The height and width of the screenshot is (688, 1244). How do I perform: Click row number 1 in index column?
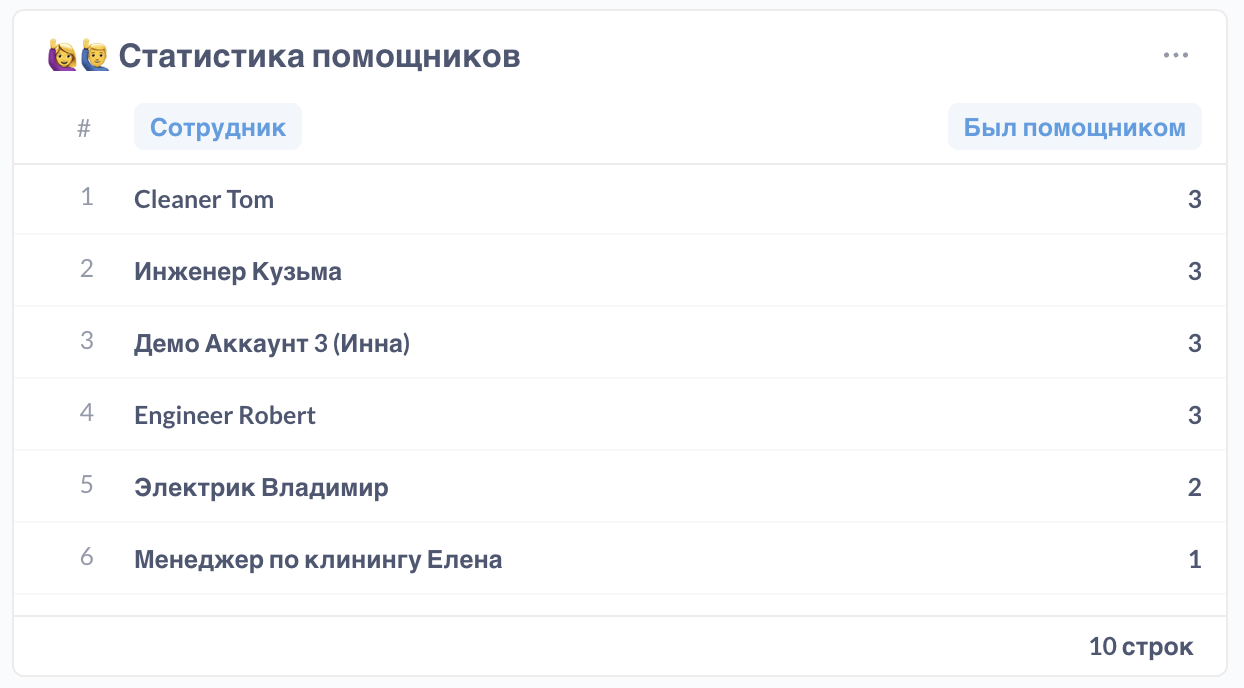(87, 197)
